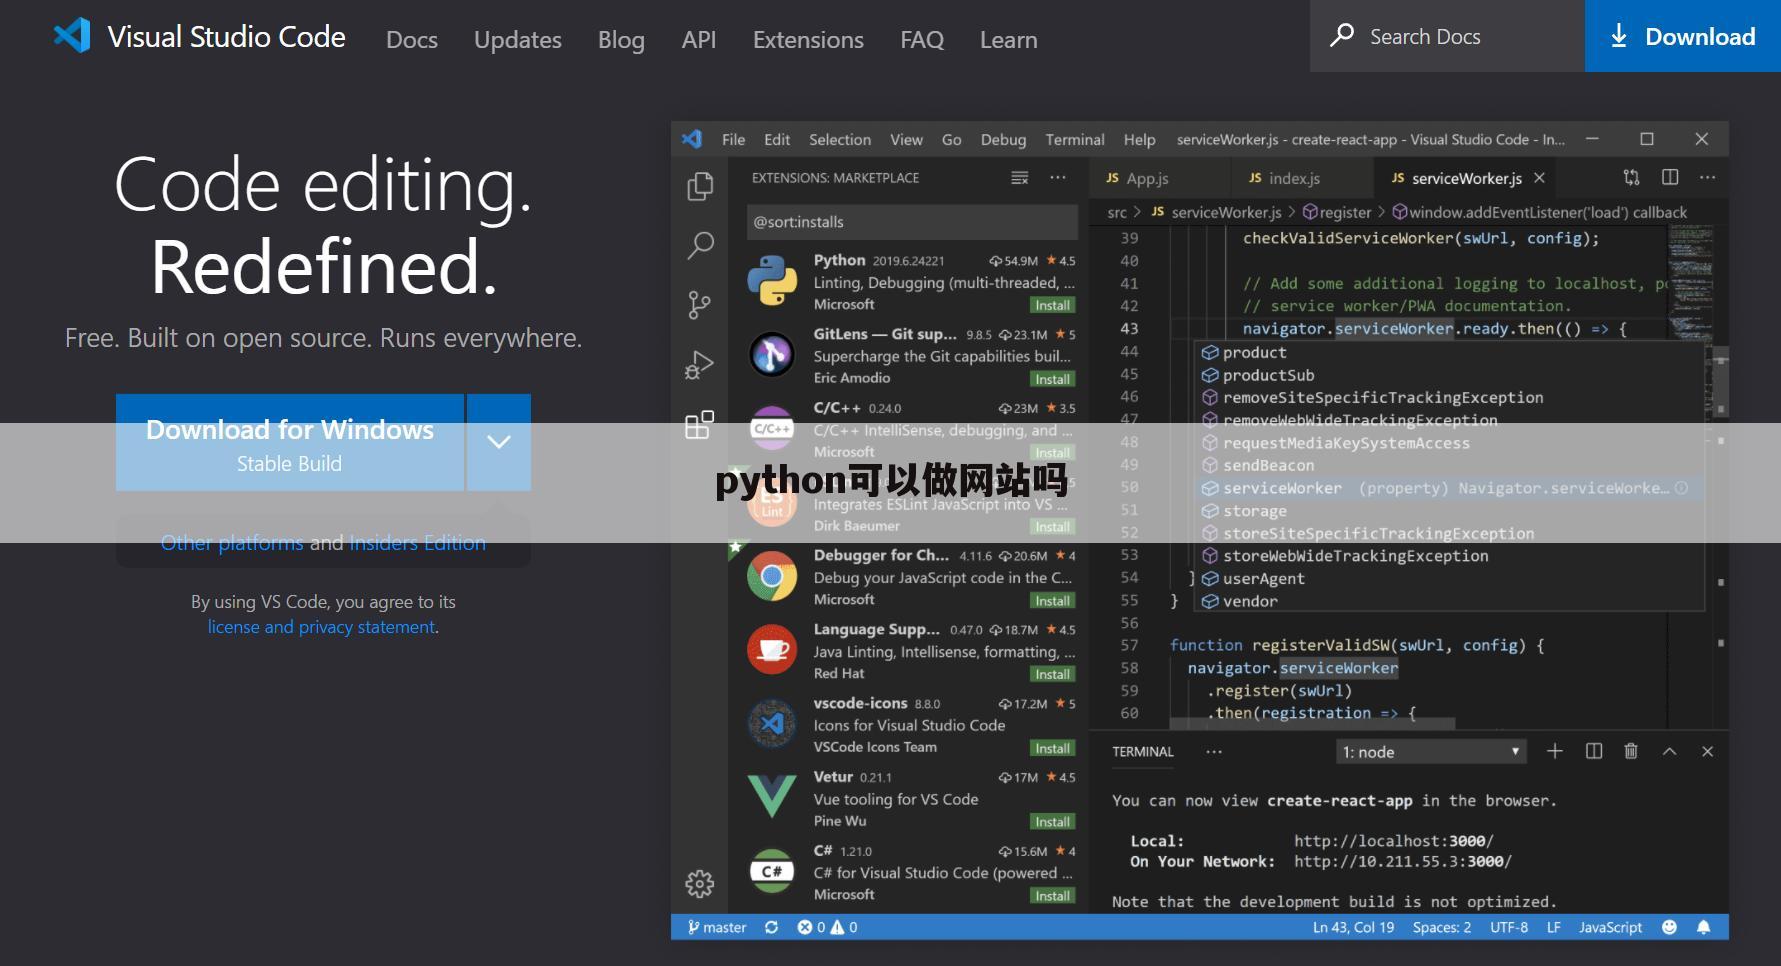The height and width of the screenshot is (966, 1781).
Task: Toggle the Problems panel via error counter
Action: 825,927
